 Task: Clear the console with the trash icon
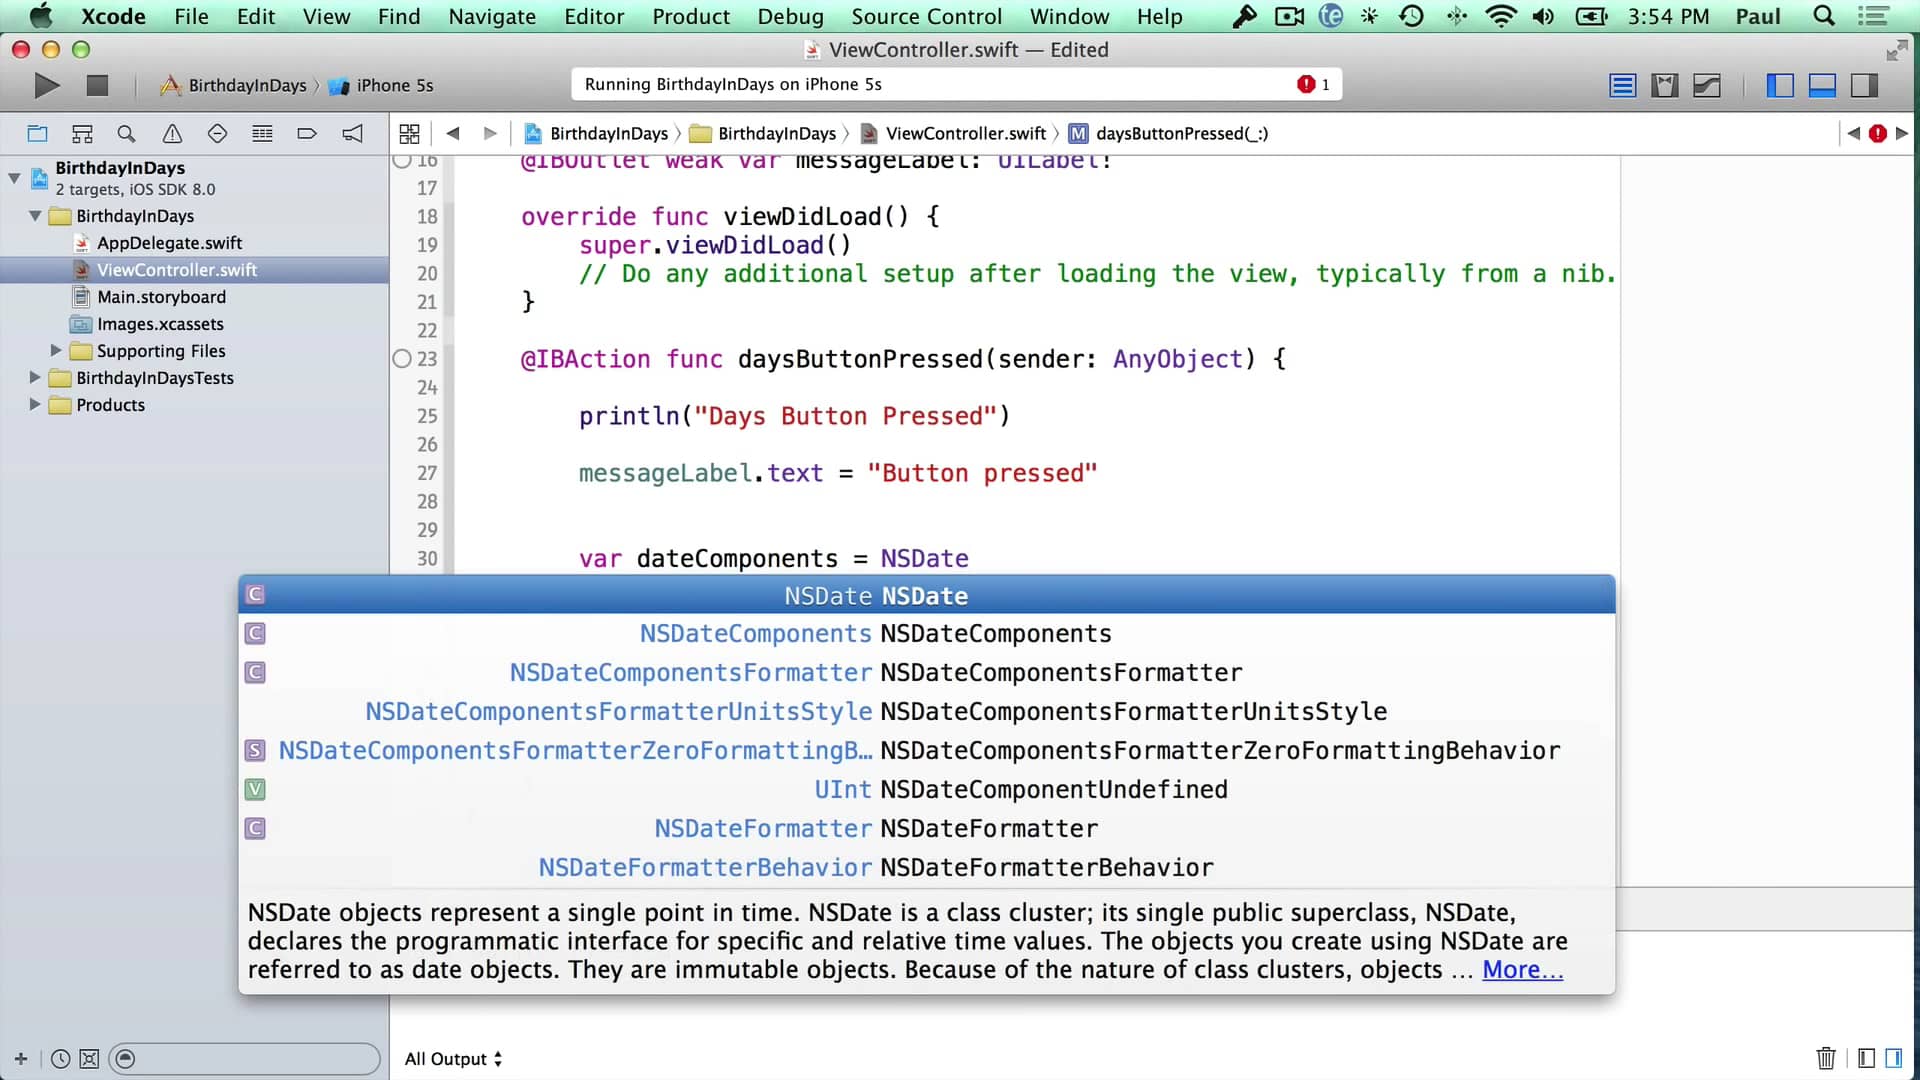(1826, 1058)
